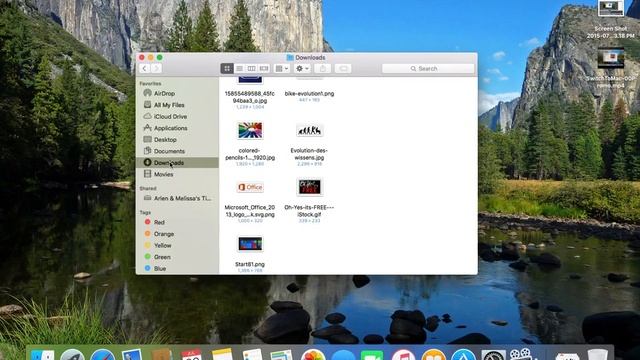The image size is (640, 360).
Task: Switch to icon view in Finder toolbar
Action: click(227, 69)
